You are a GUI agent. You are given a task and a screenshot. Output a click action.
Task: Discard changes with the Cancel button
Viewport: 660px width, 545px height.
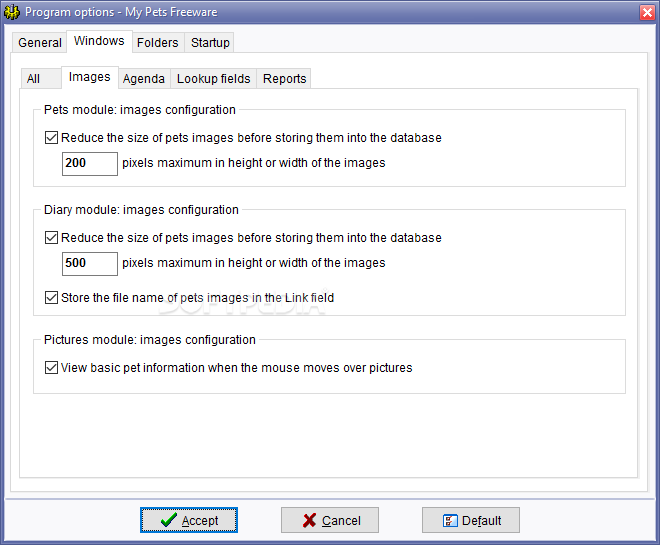(330, 520)
